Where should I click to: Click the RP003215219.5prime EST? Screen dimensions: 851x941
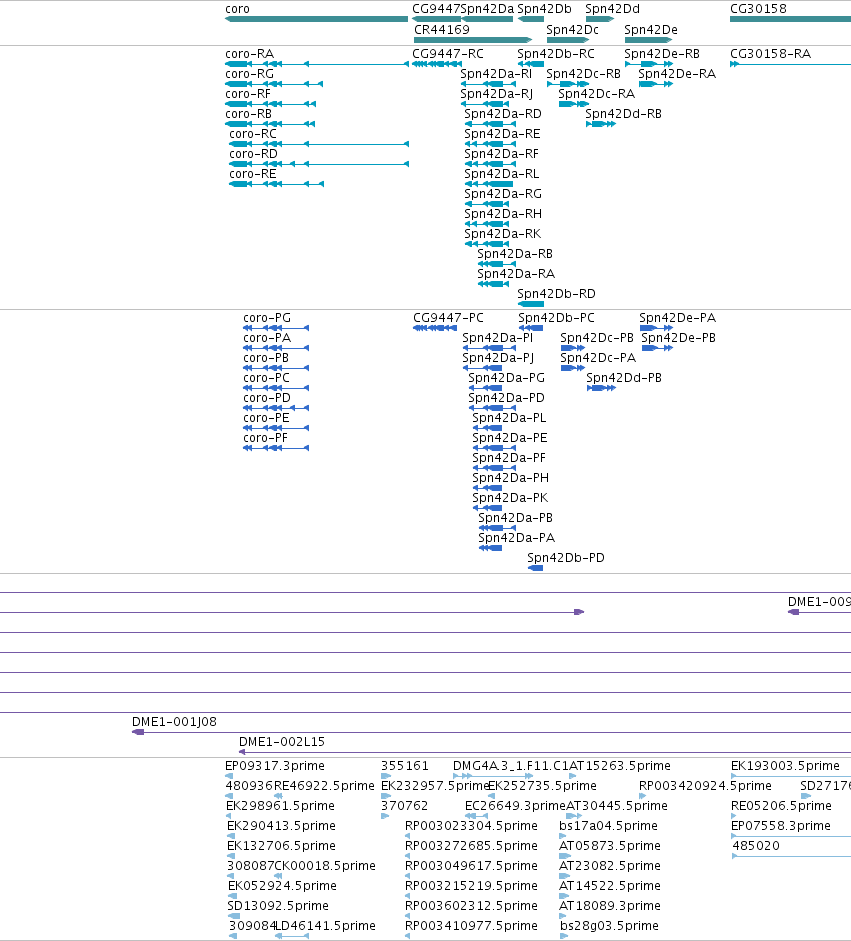pos(408,897)
